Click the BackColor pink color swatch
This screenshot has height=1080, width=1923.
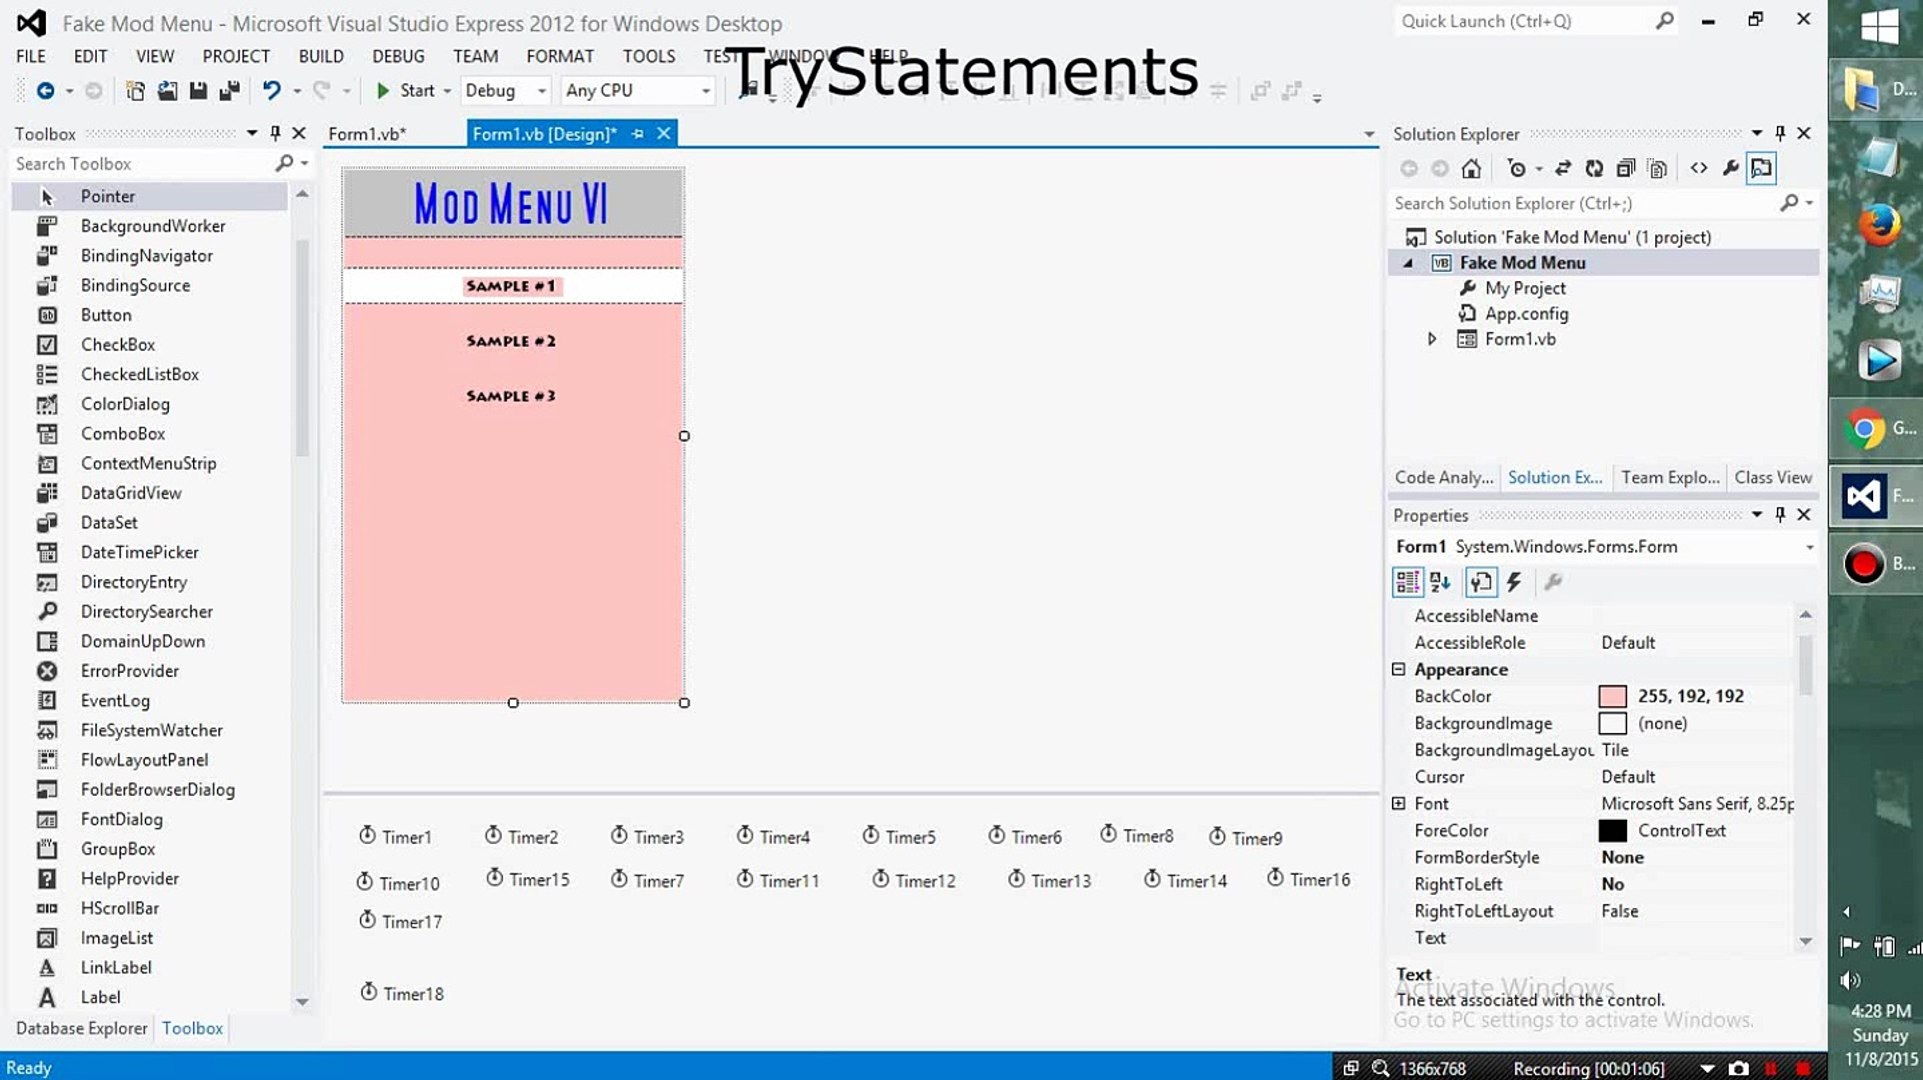coord(1612,696)
